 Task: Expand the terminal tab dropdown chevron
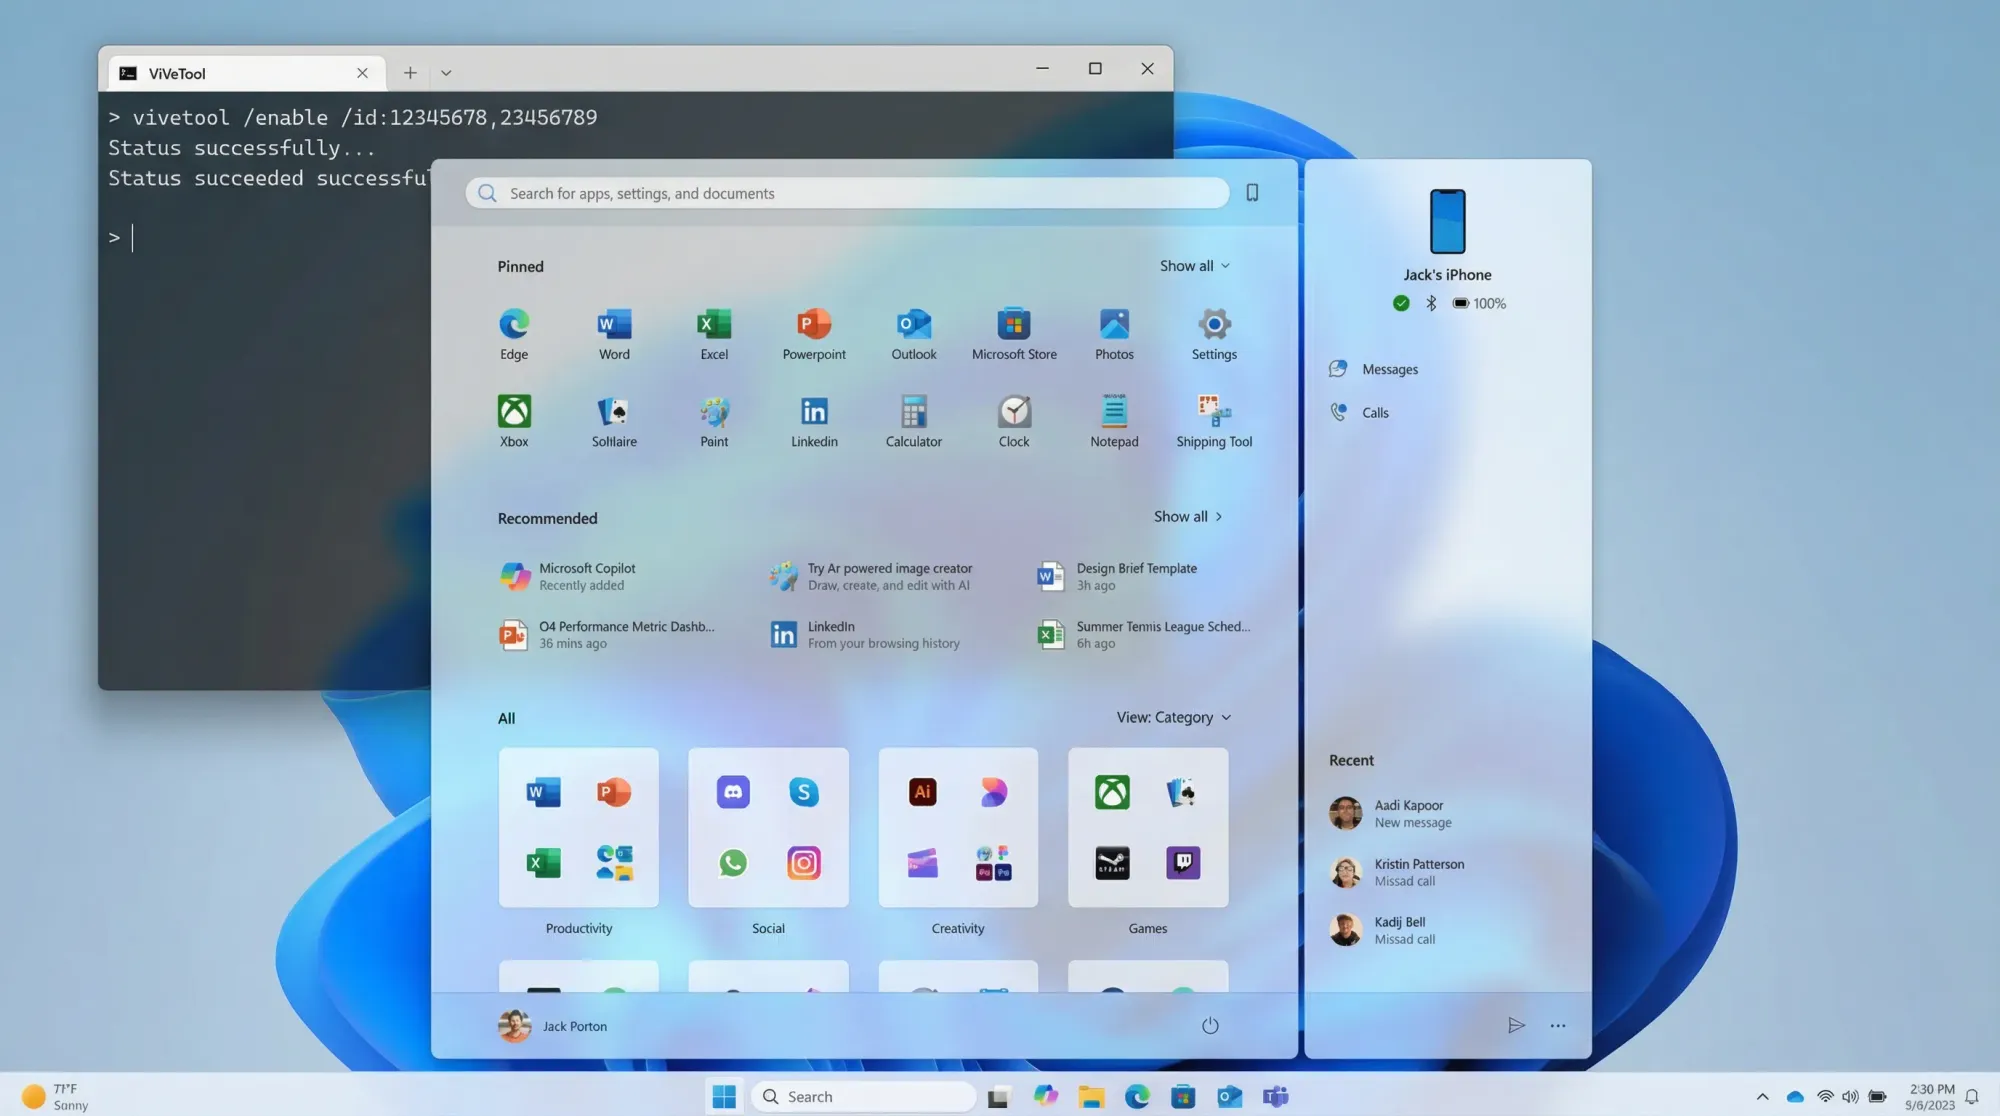446,73
